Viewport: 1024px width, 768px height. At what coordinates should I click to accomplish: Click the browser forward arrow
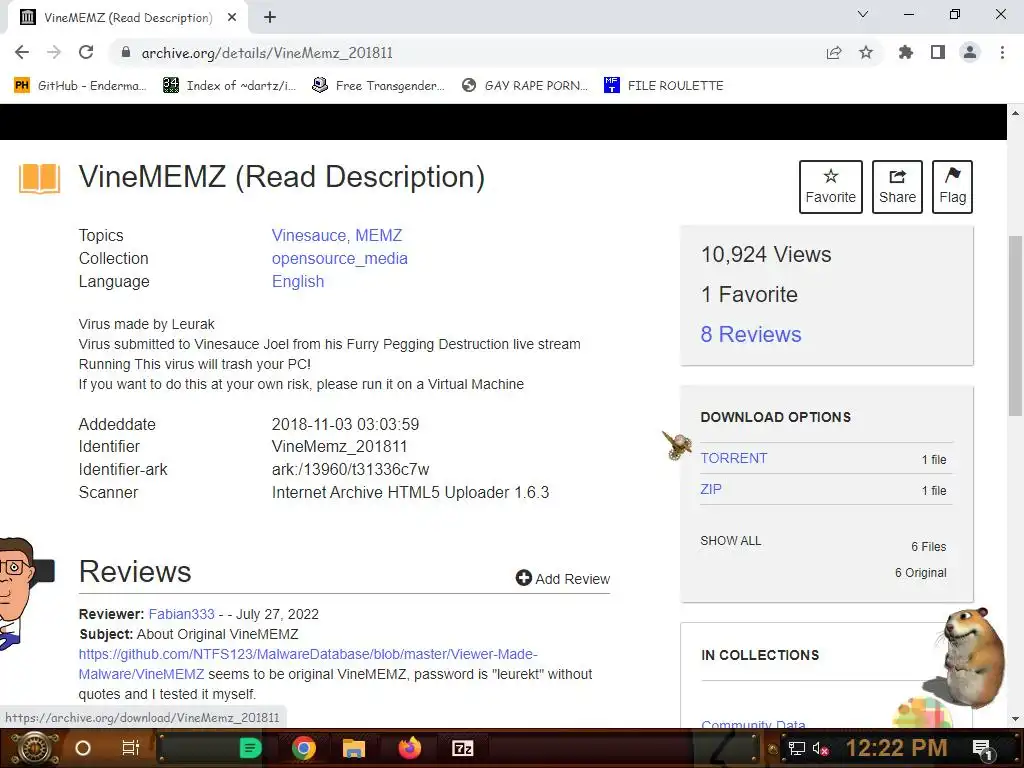[54, 52]
